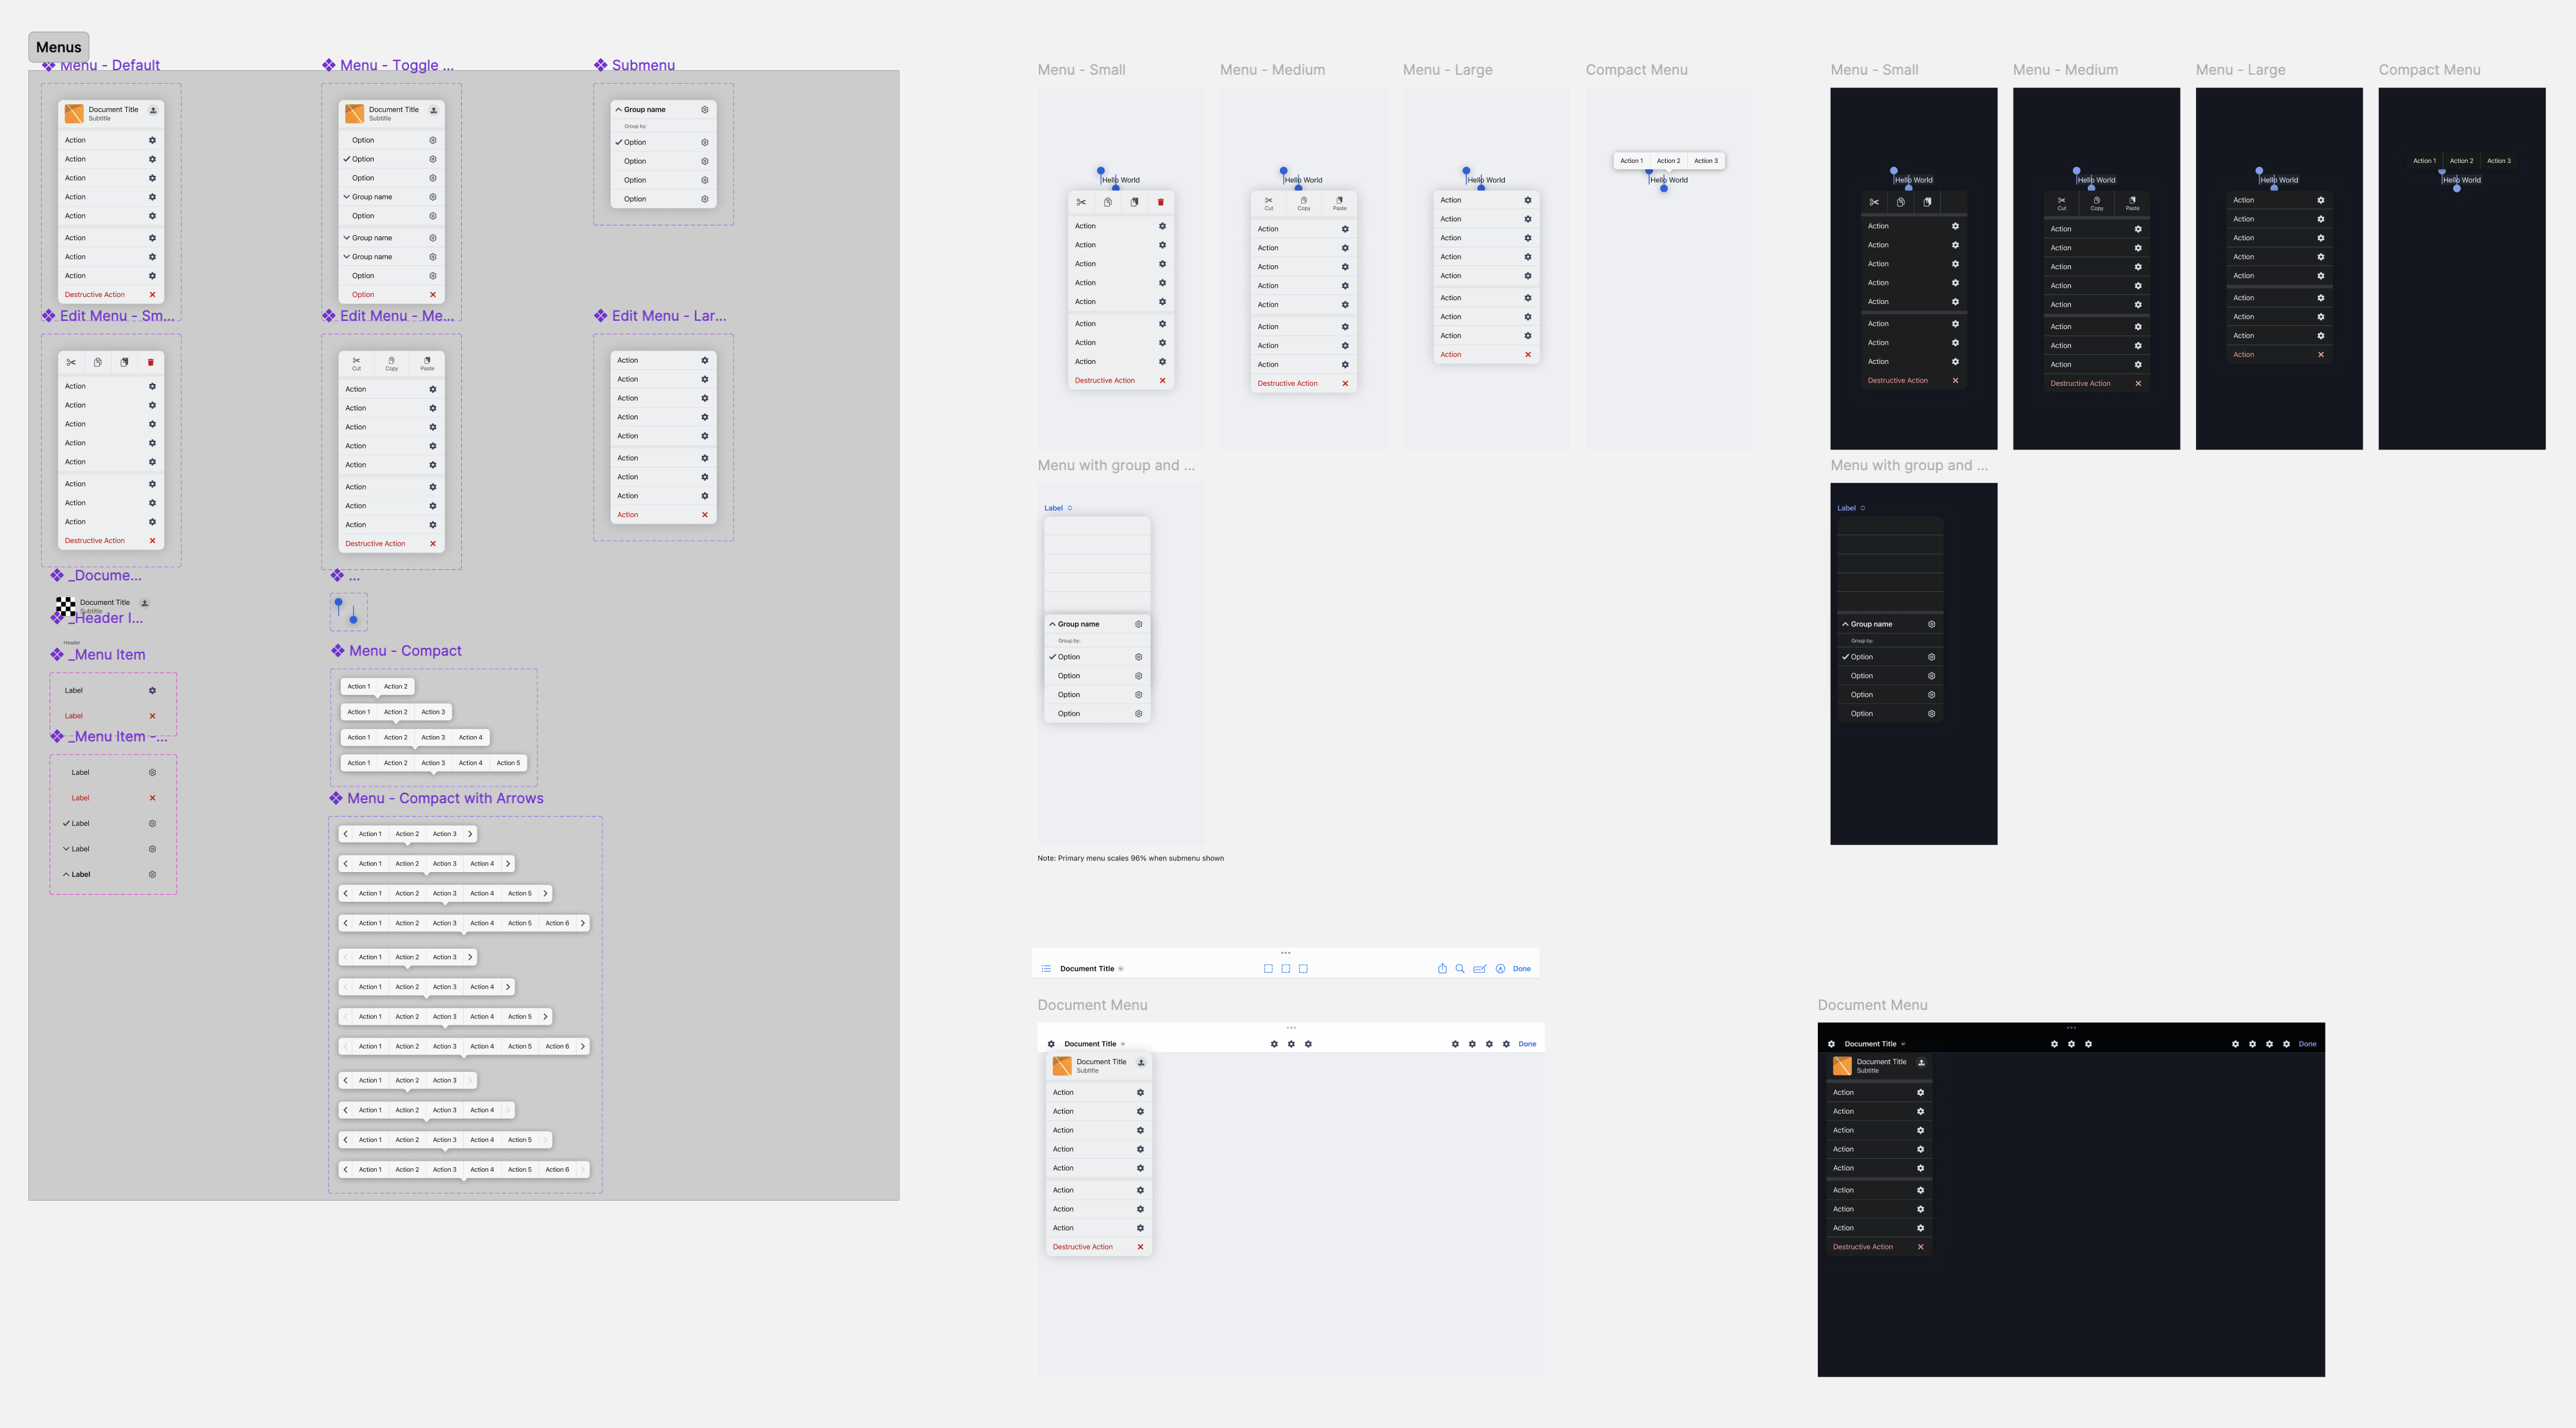The image size is (2576, 1428).
Task: Uncheck the checked Option in Menu - Toggle component
Action: 363,159
